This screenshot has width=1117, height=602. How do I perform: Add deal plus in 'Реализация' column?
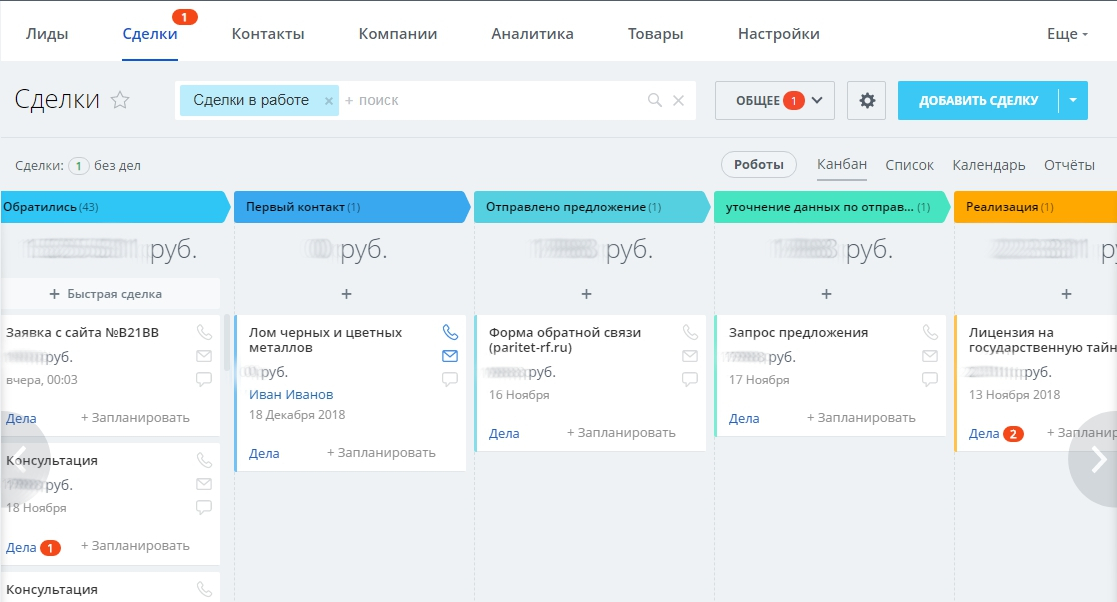1066,294
